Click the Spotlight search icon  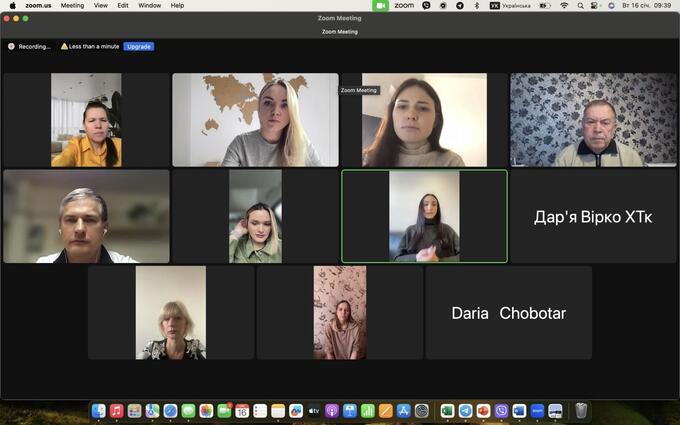tap(581, 5)
